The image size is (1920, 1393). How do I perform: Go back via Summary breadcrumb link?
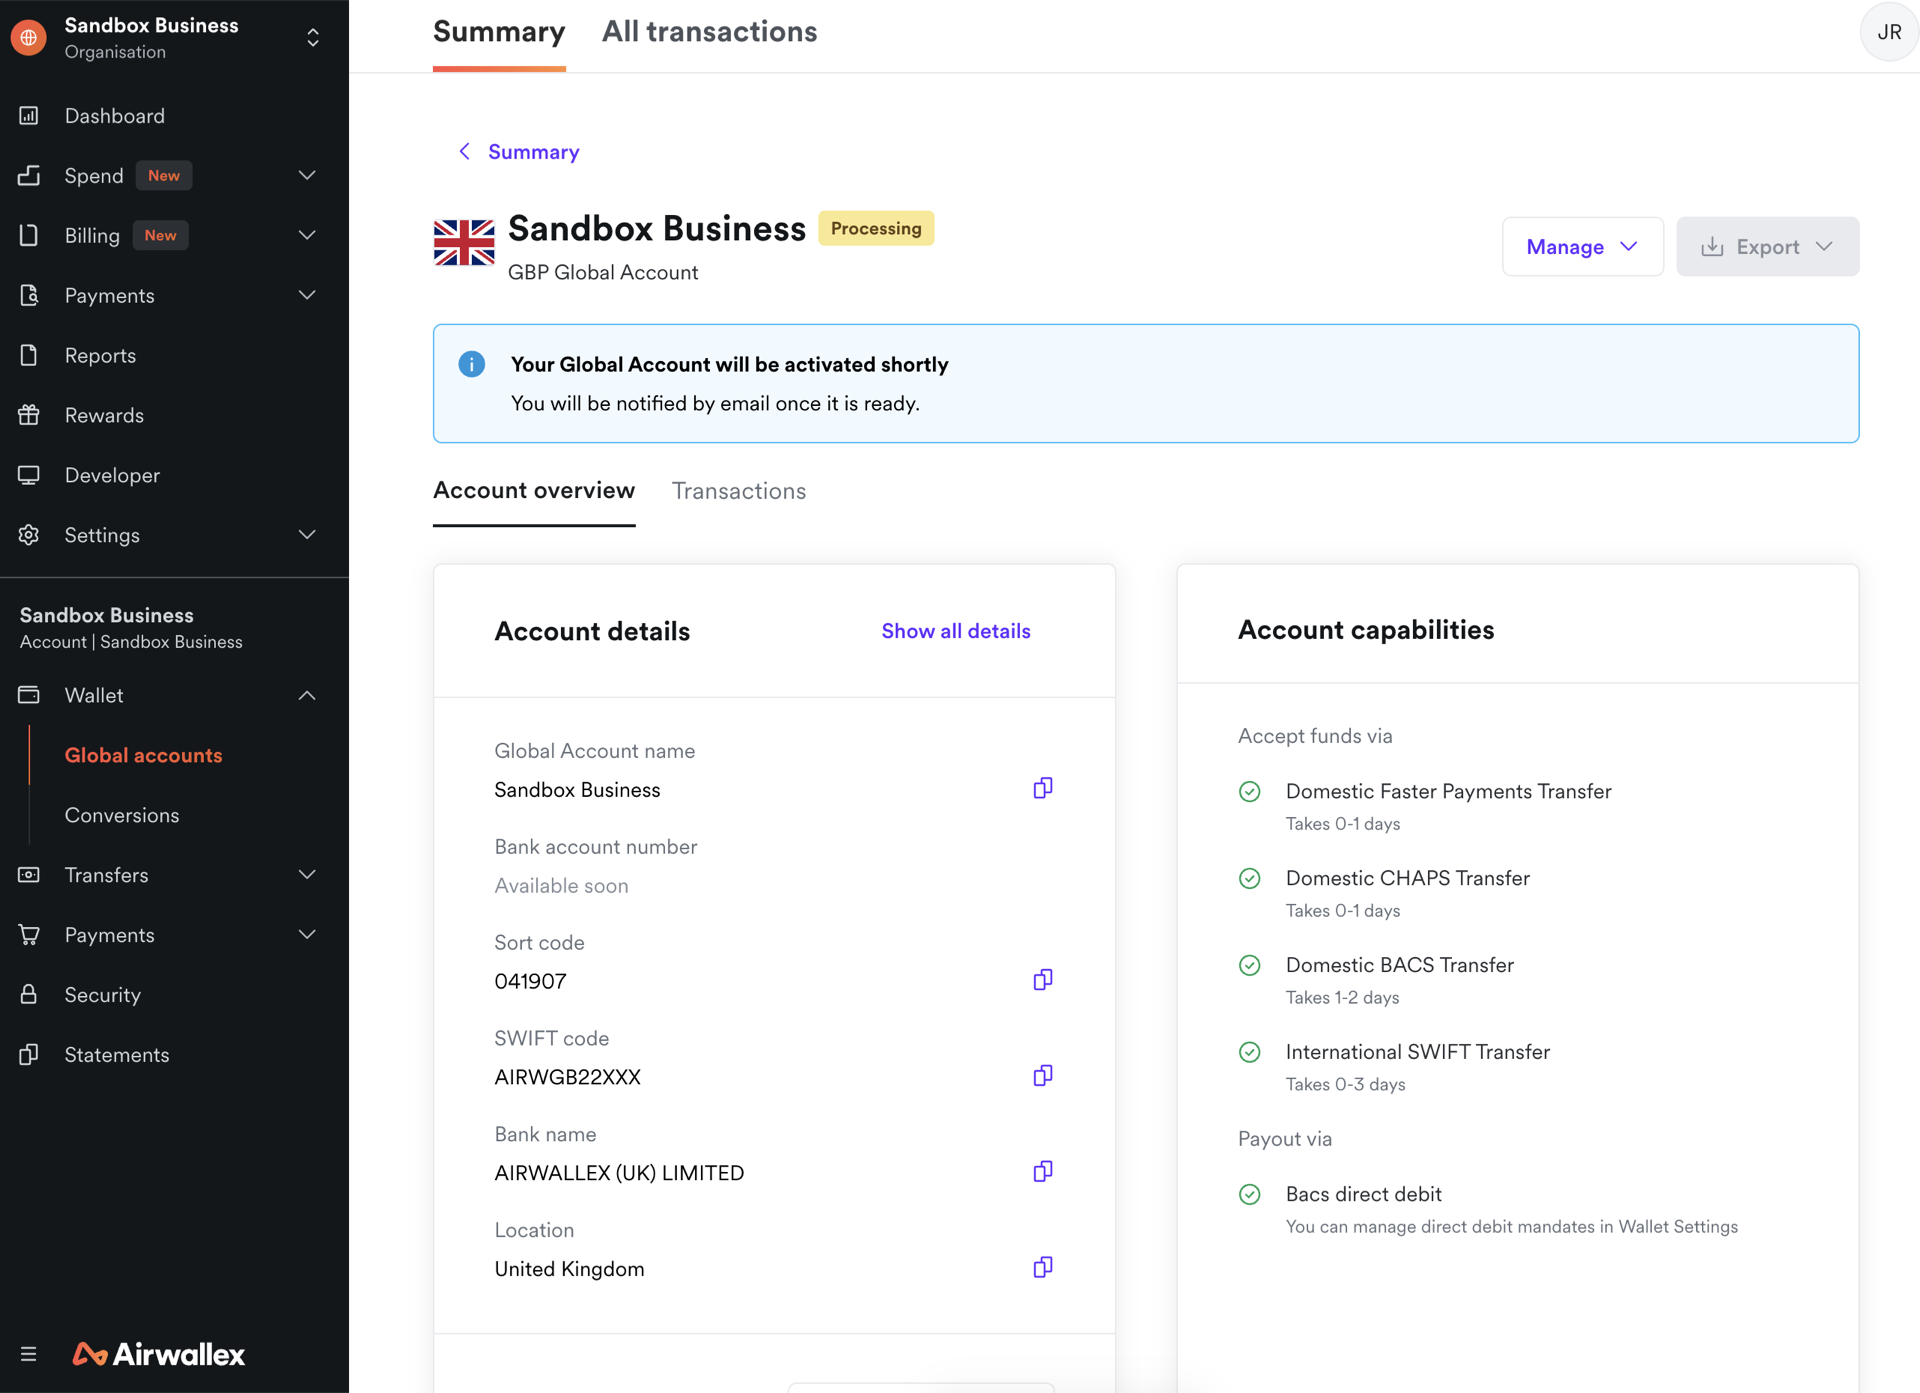[x=519, y=152]
